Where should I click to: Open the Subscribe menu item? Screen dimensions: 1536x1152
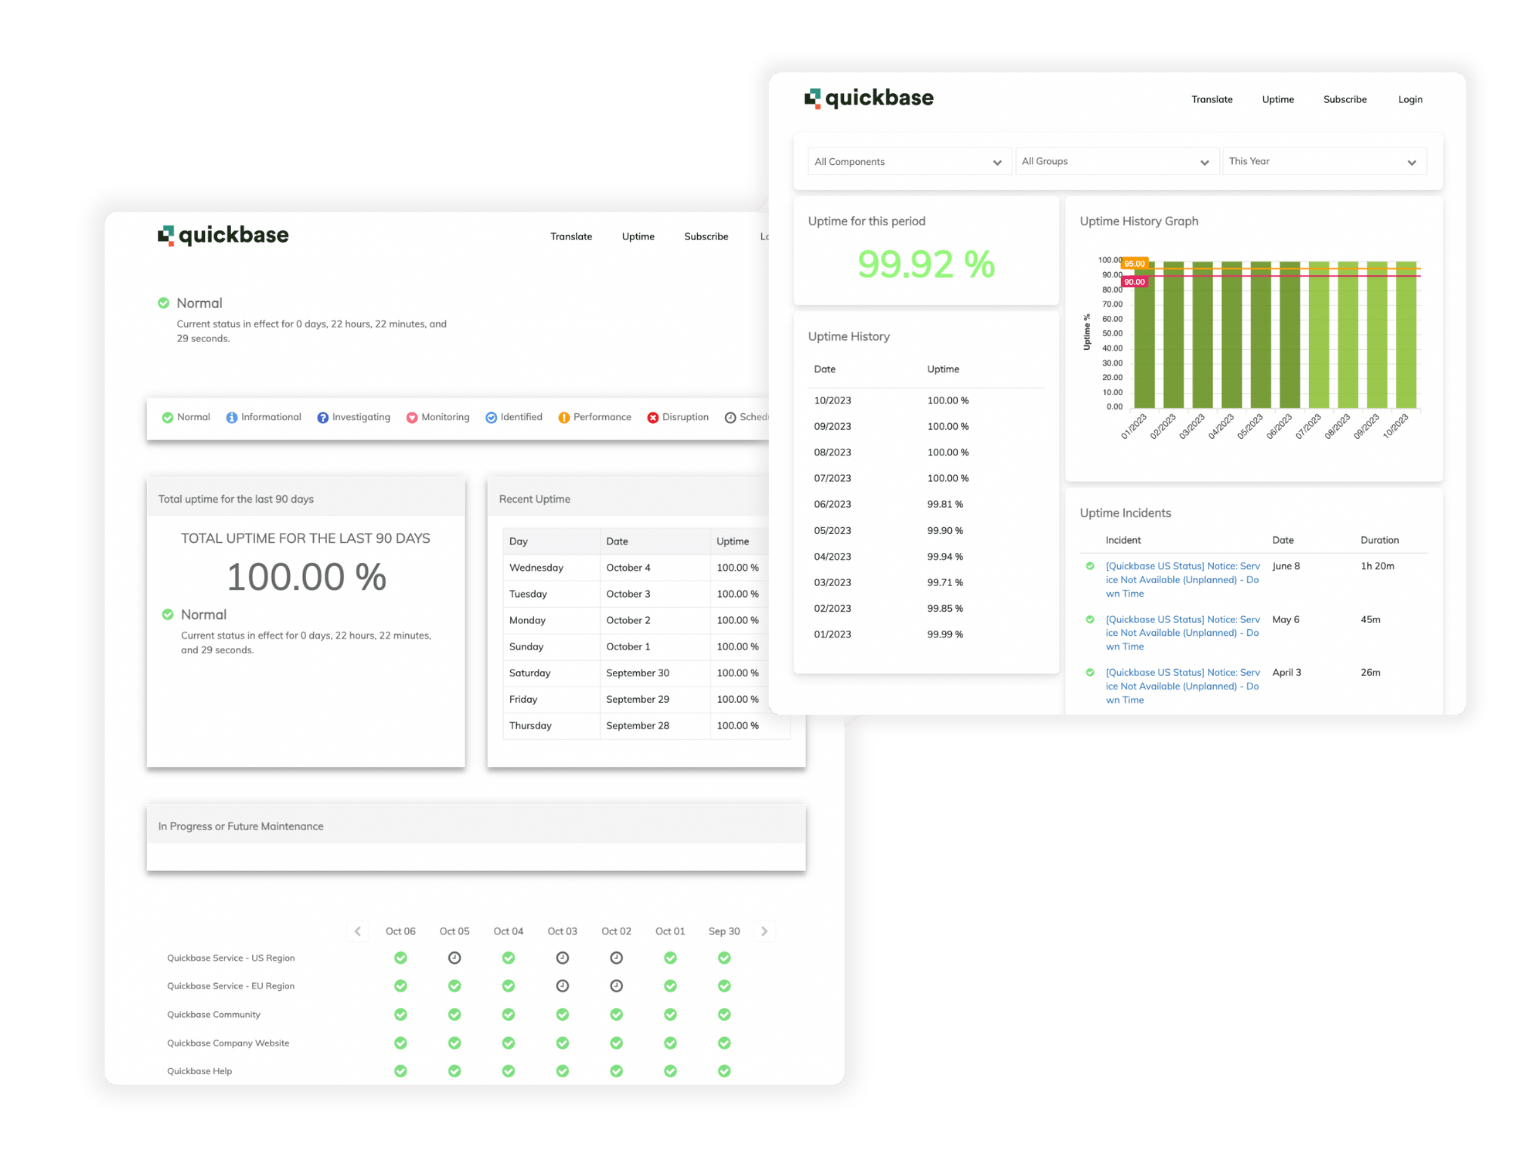(x=1344, y=99)
